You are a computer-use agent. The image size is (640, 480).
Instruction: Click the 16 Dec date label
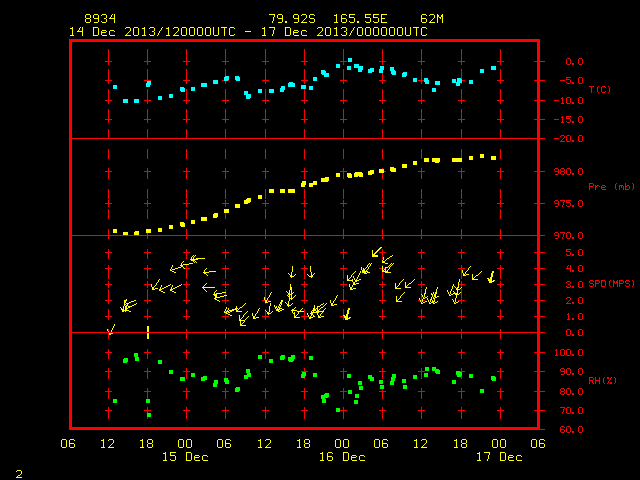click(342, 457)
